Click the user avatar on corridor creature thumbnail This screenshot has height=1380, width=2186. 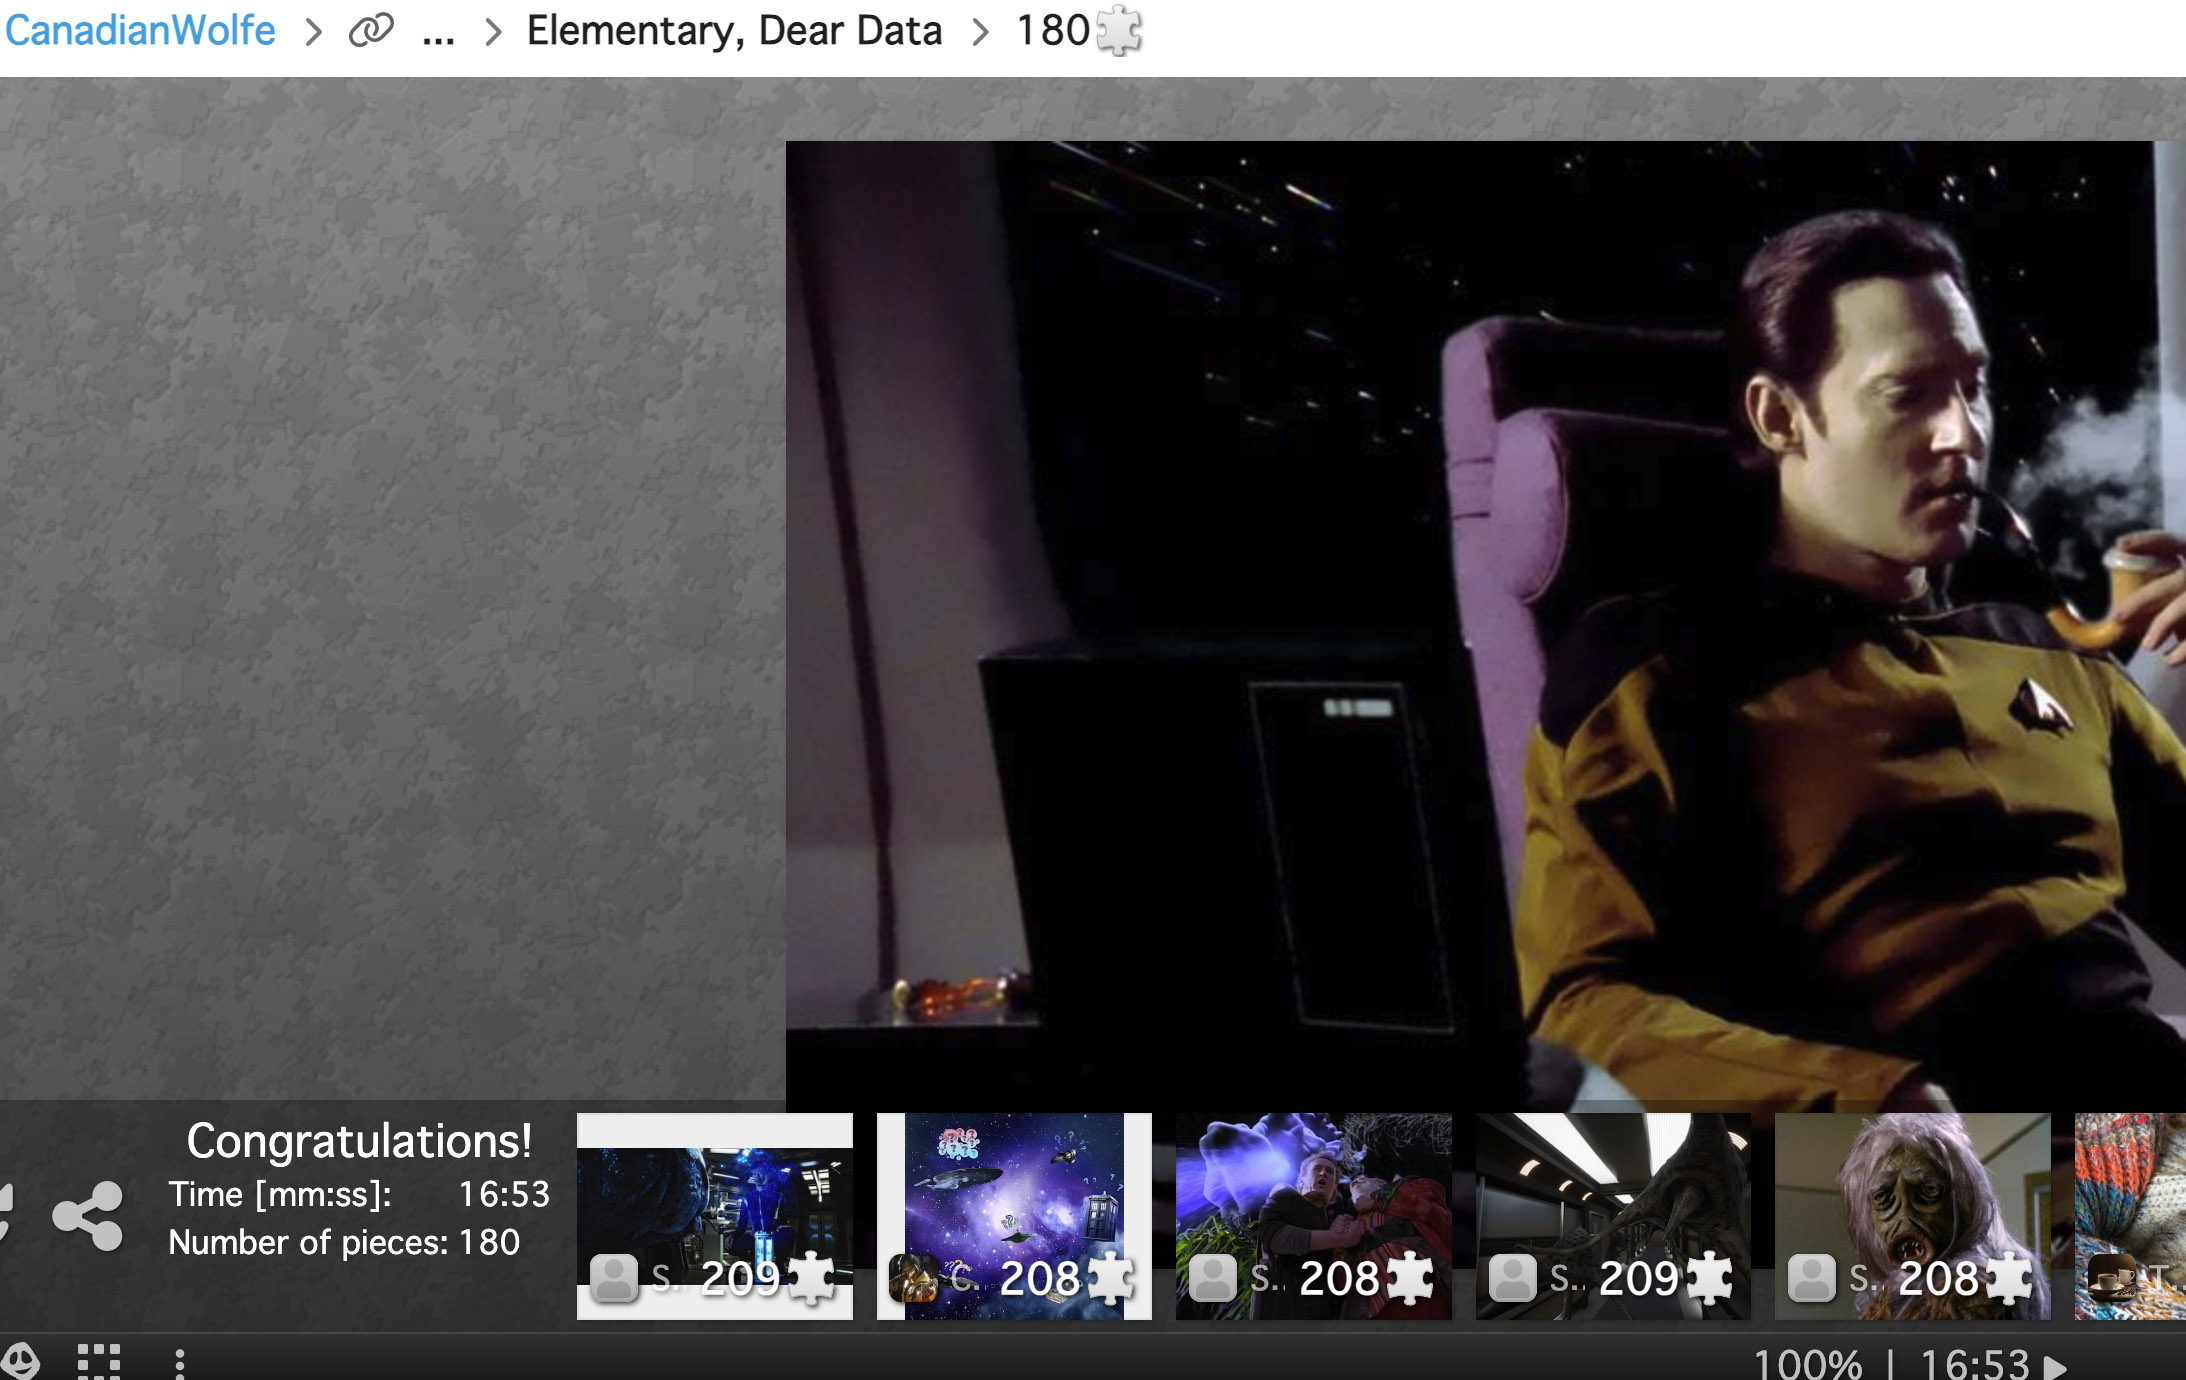(x=1512, y=1278)
